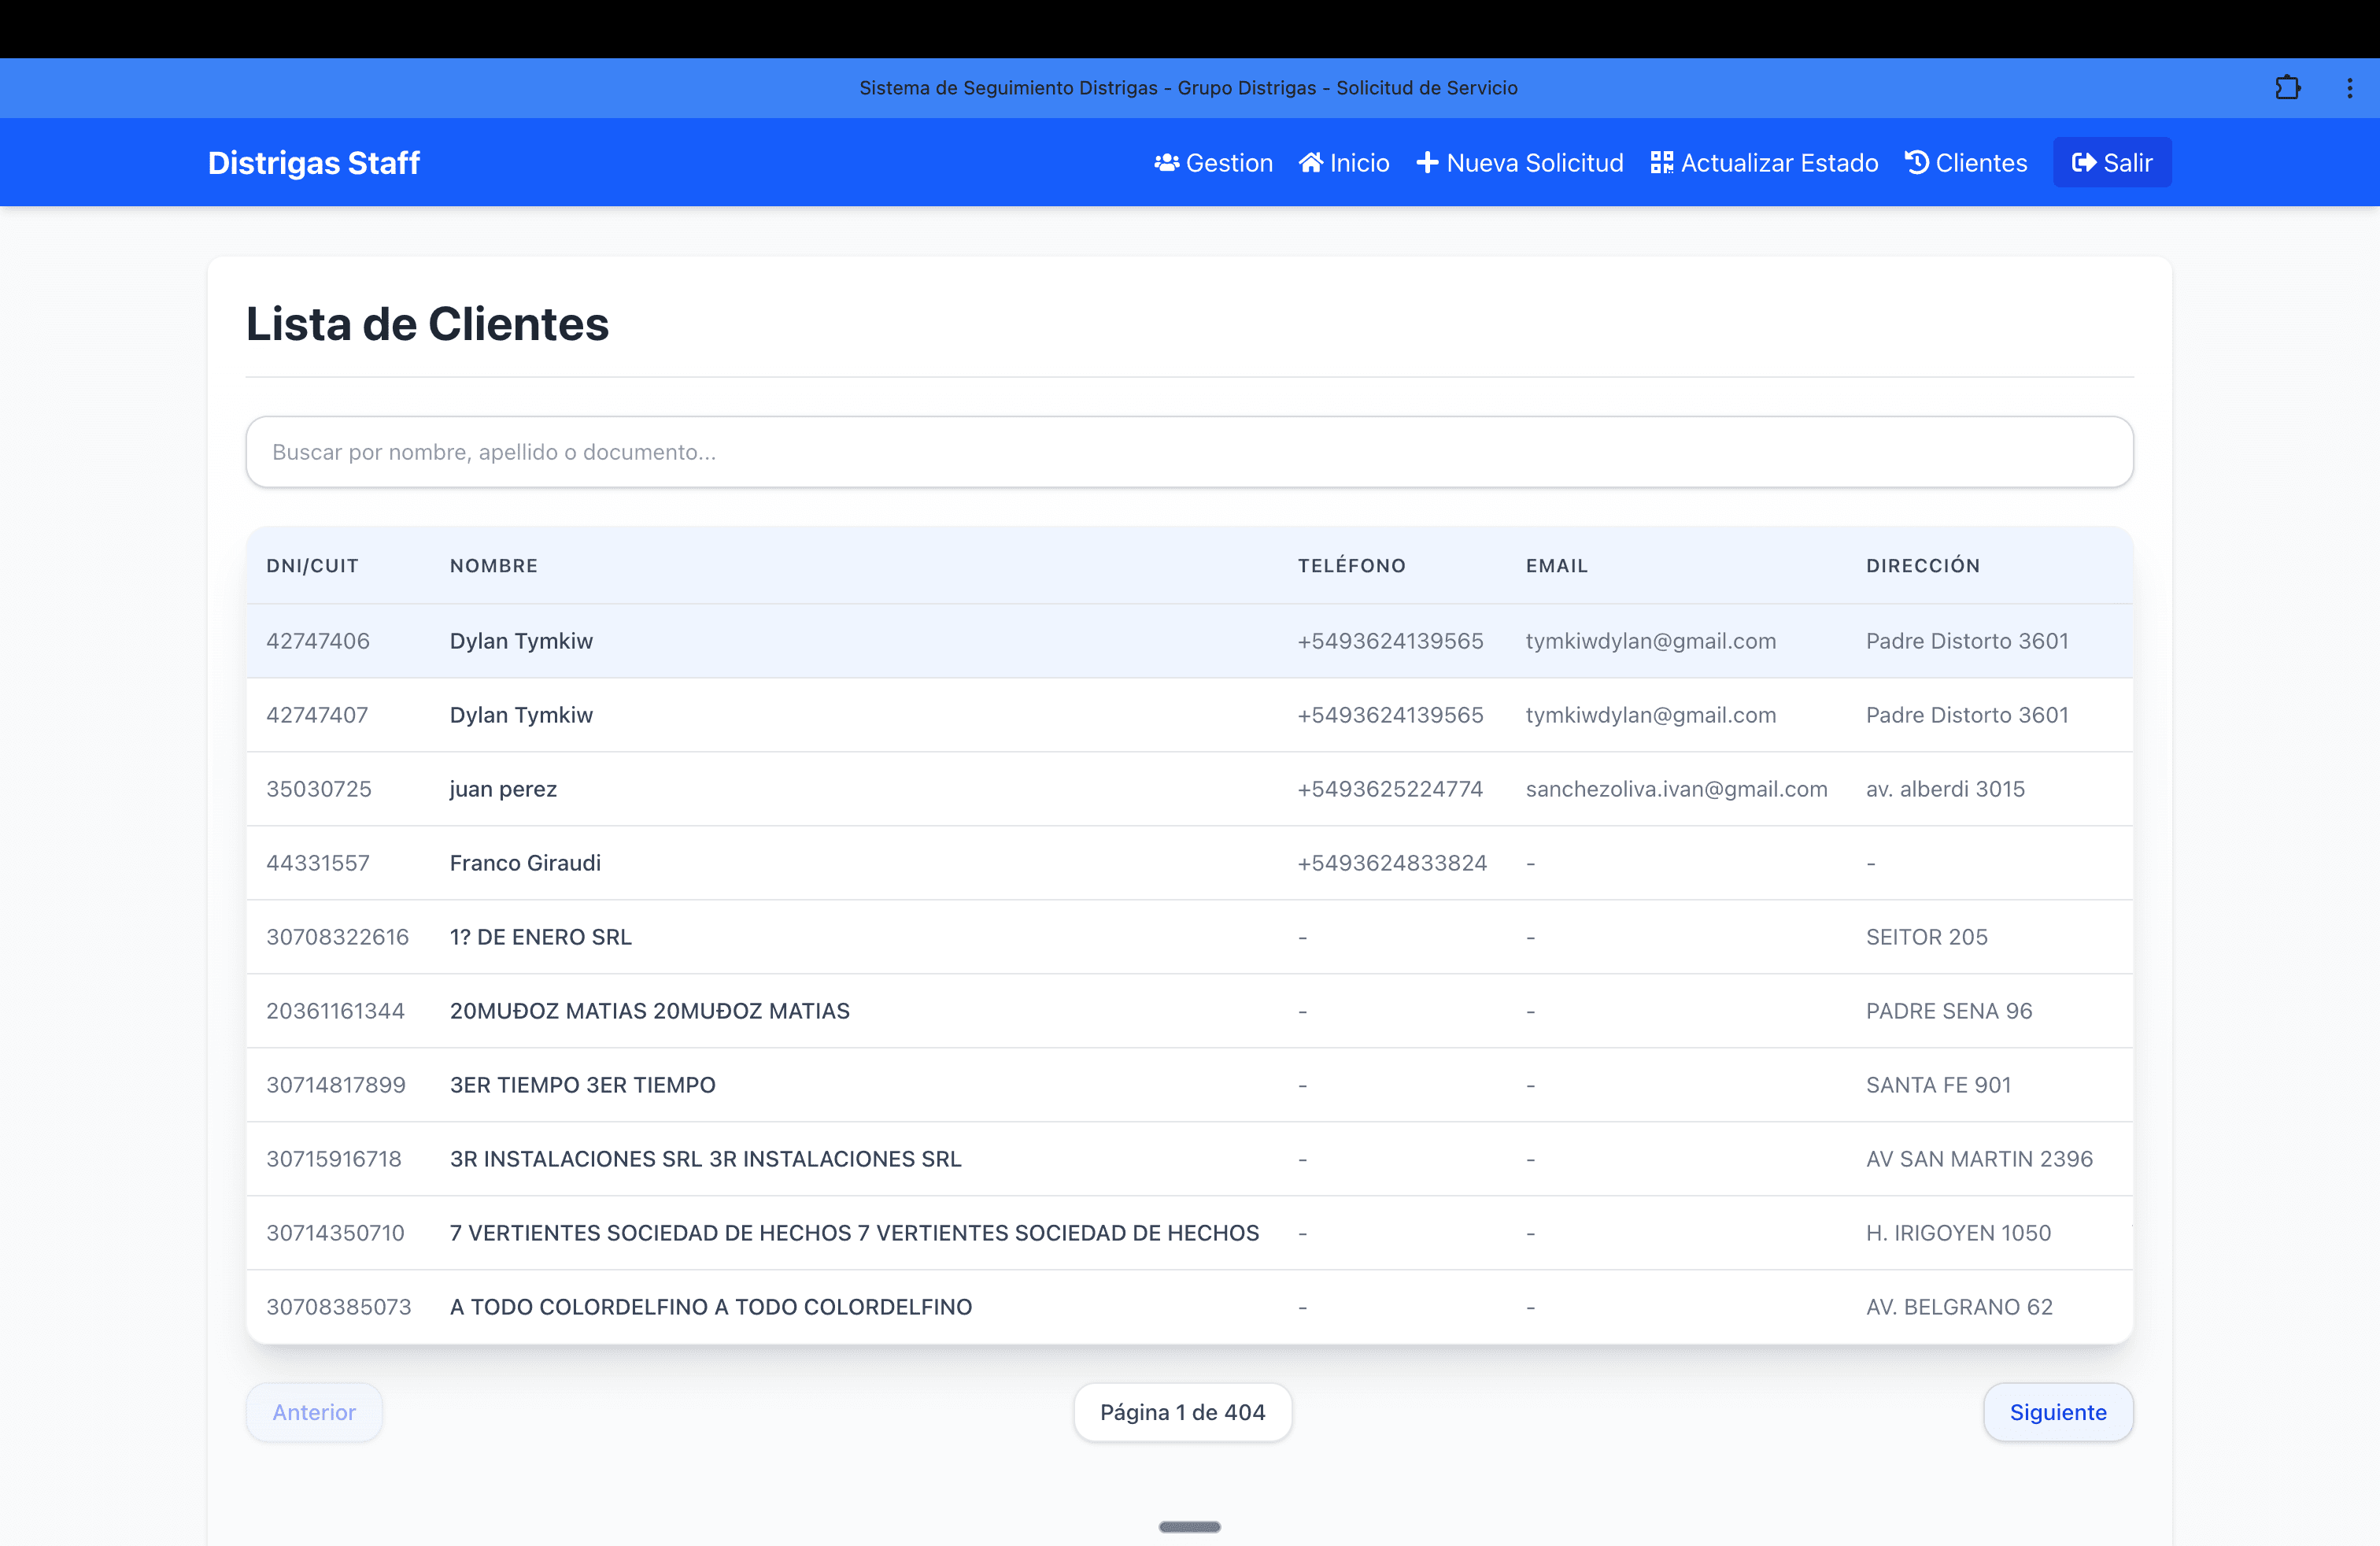Open the browser extensions puzzle icon

pyautogui.click(x=2287, y=88)
